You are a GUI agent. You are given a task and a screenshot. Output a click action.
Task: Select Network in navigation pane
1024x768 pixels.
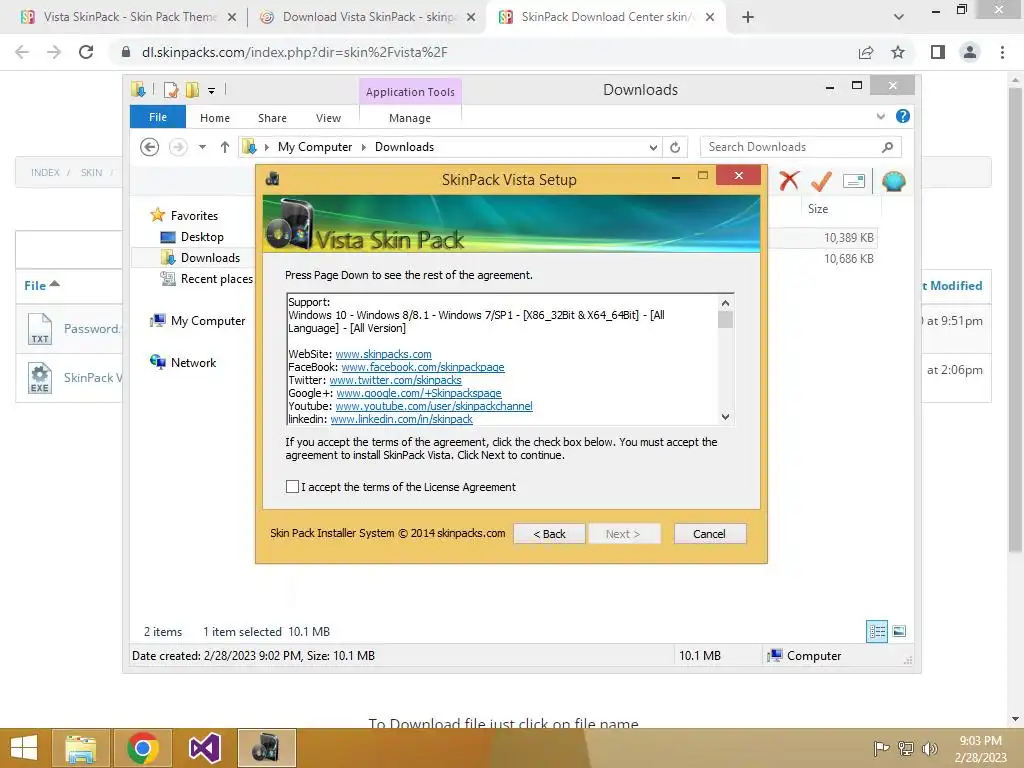coord(193,362)
